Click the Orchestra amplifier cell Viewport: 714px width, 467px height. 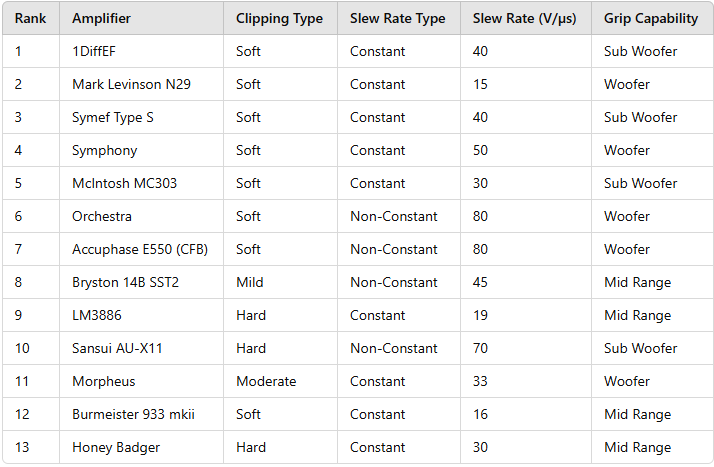(x=141, y=216)
